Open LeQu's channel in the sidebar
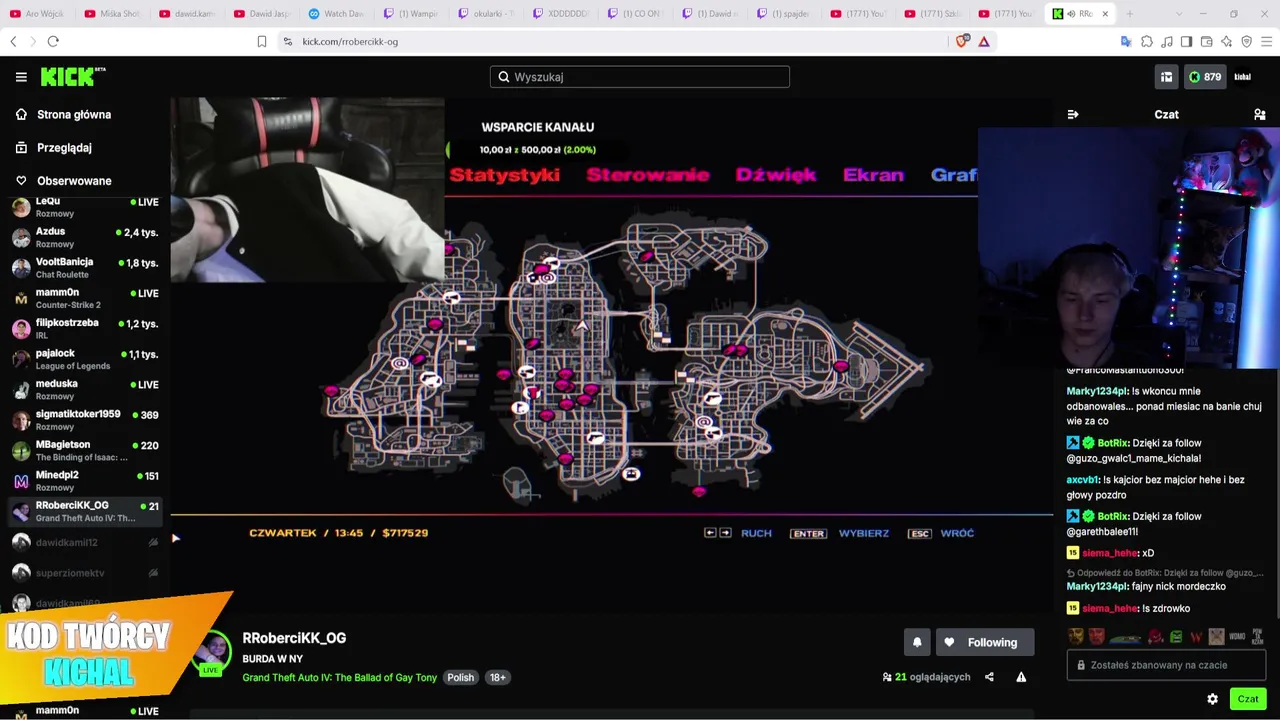This screenshot has width=1280, height=720. 84,207
